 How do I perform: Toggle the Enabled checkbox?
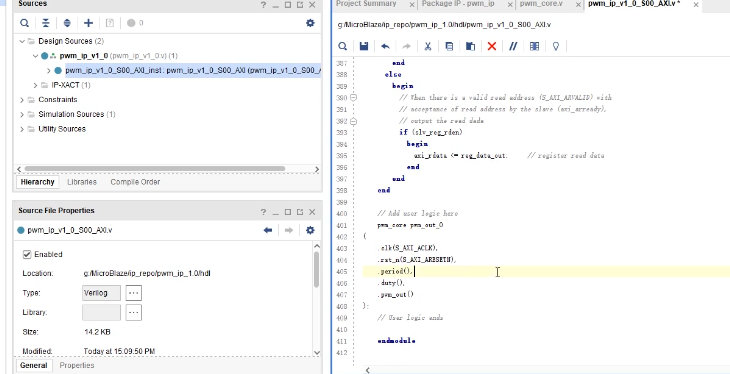tap(27, 254)
